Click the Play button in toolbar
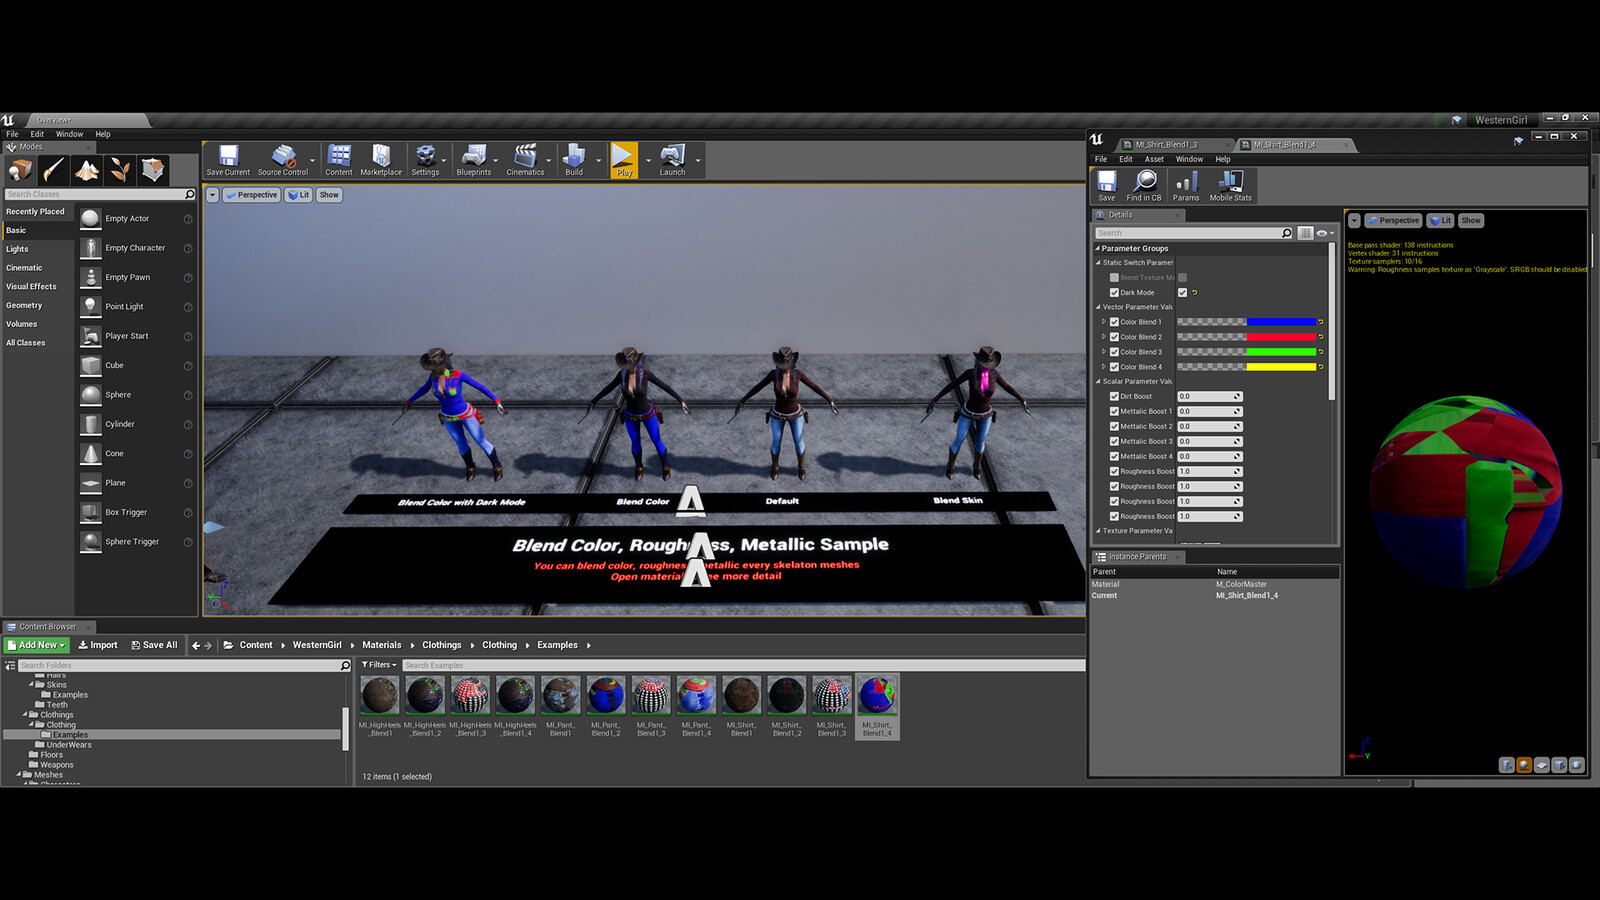 (624, 160)
